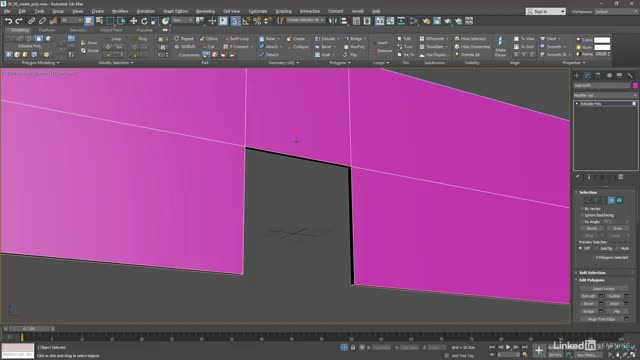Click Insert Vertex button
The height and width of the screenshot is (360, 640).
tap(604, 289)
